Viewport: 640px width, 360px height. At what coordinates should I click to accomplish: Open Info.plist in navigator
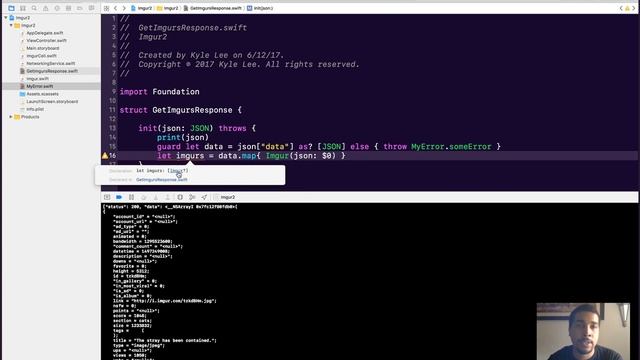35,109
